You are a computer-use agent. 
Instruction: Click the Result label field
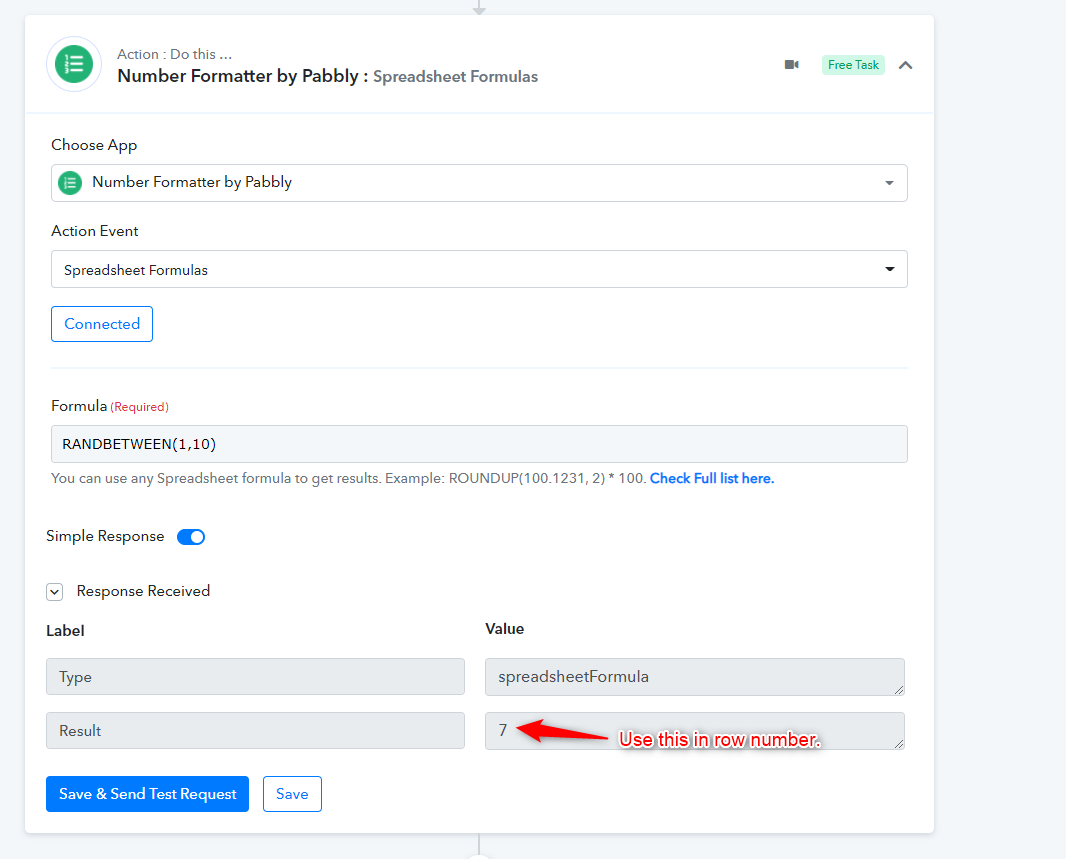pyautogui.click(x=256, y=731)
